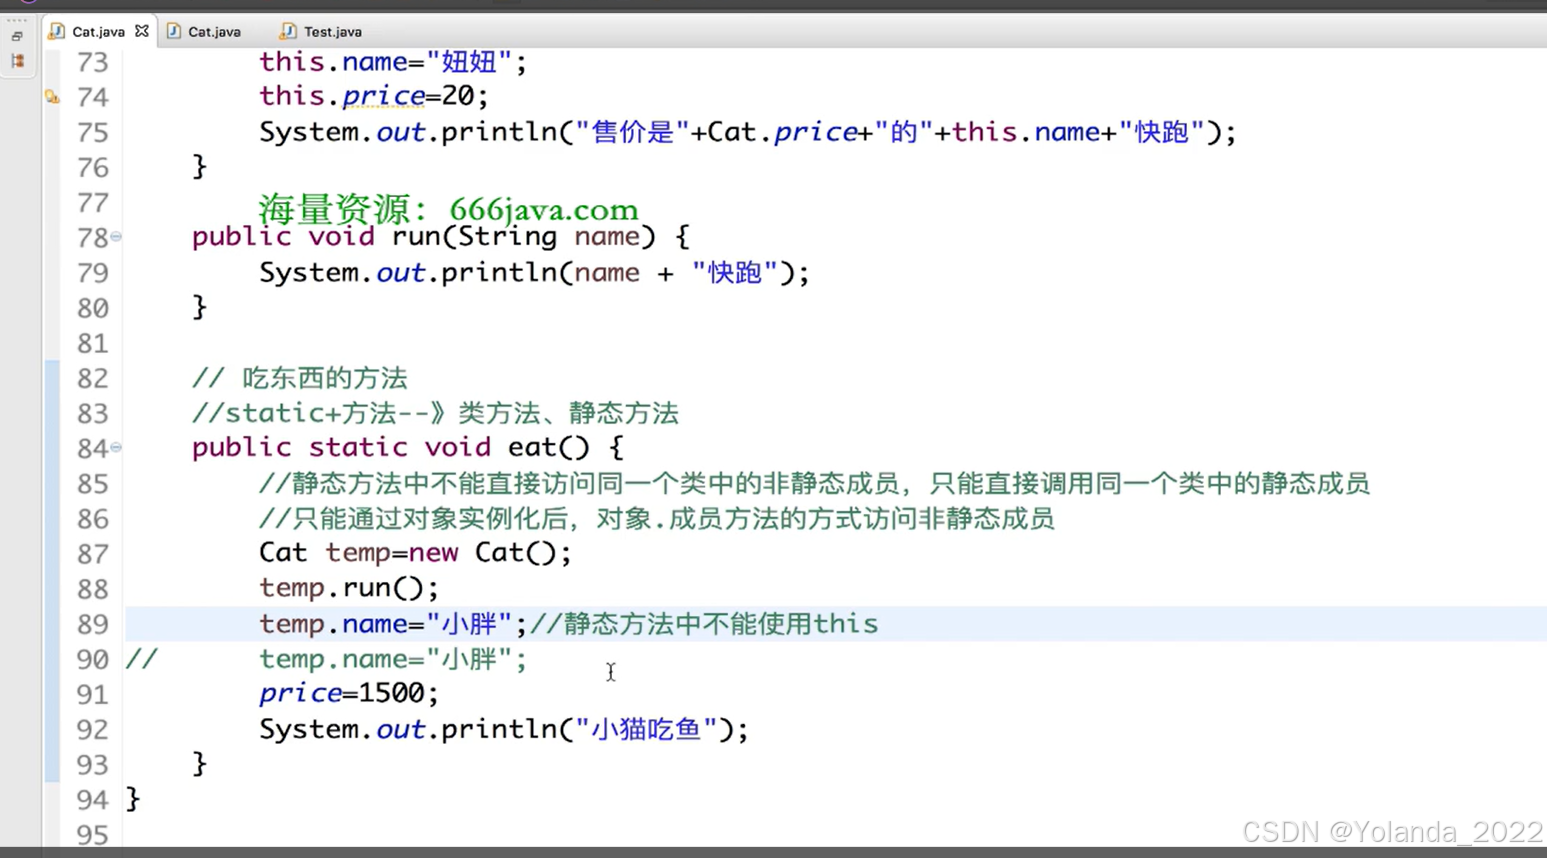This screenshot has height=858, width=1547.
Task: Click "price=1500;" on line 91
Action: coord(349,693)
